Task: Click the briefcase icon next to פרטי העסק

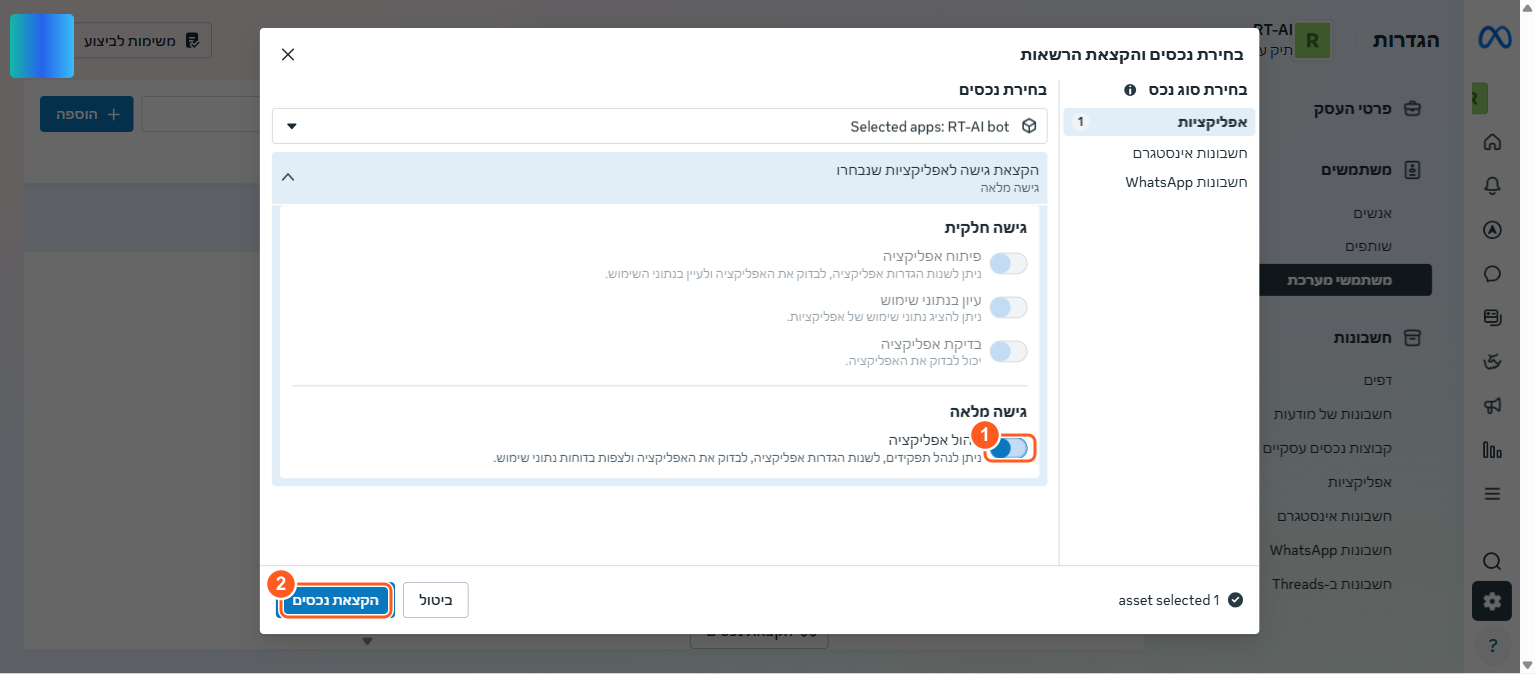Action: (x=1412, y=109)
